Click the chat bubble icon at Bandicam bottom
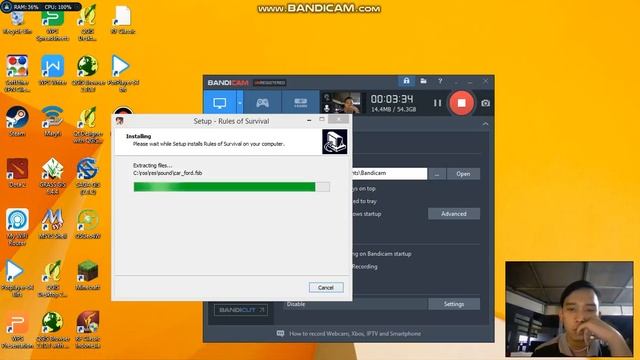 click(x=280, y=333)
